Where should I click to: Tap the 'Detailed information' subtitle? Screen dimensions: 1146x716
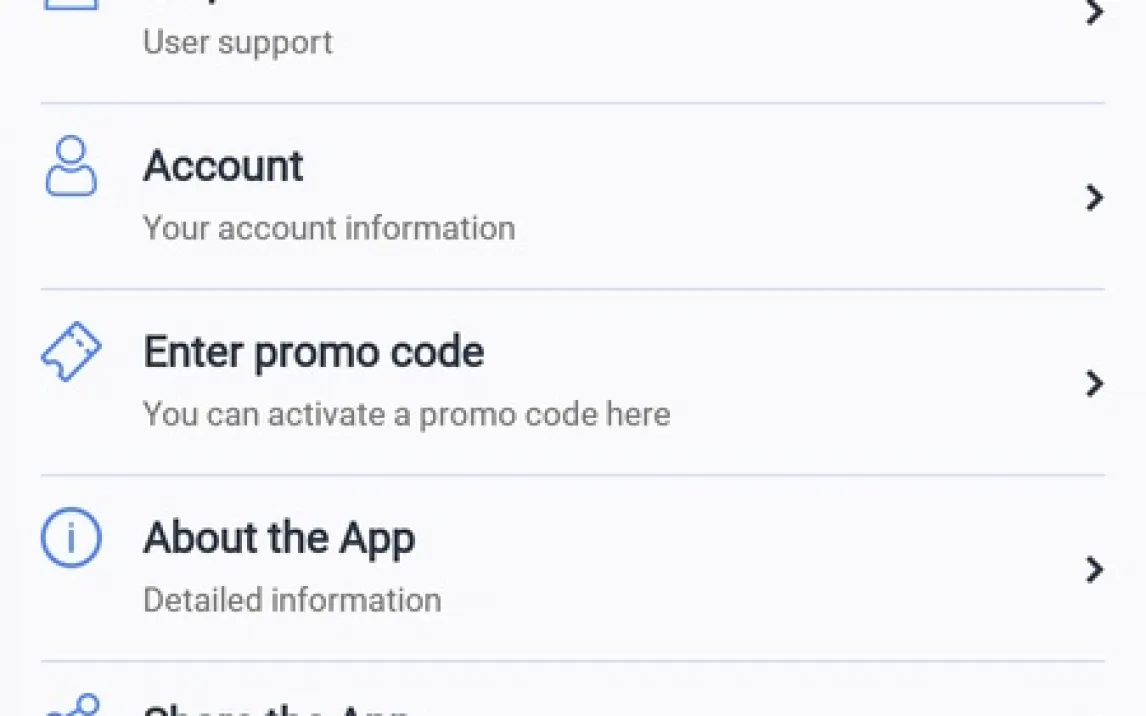pos(292,600)
